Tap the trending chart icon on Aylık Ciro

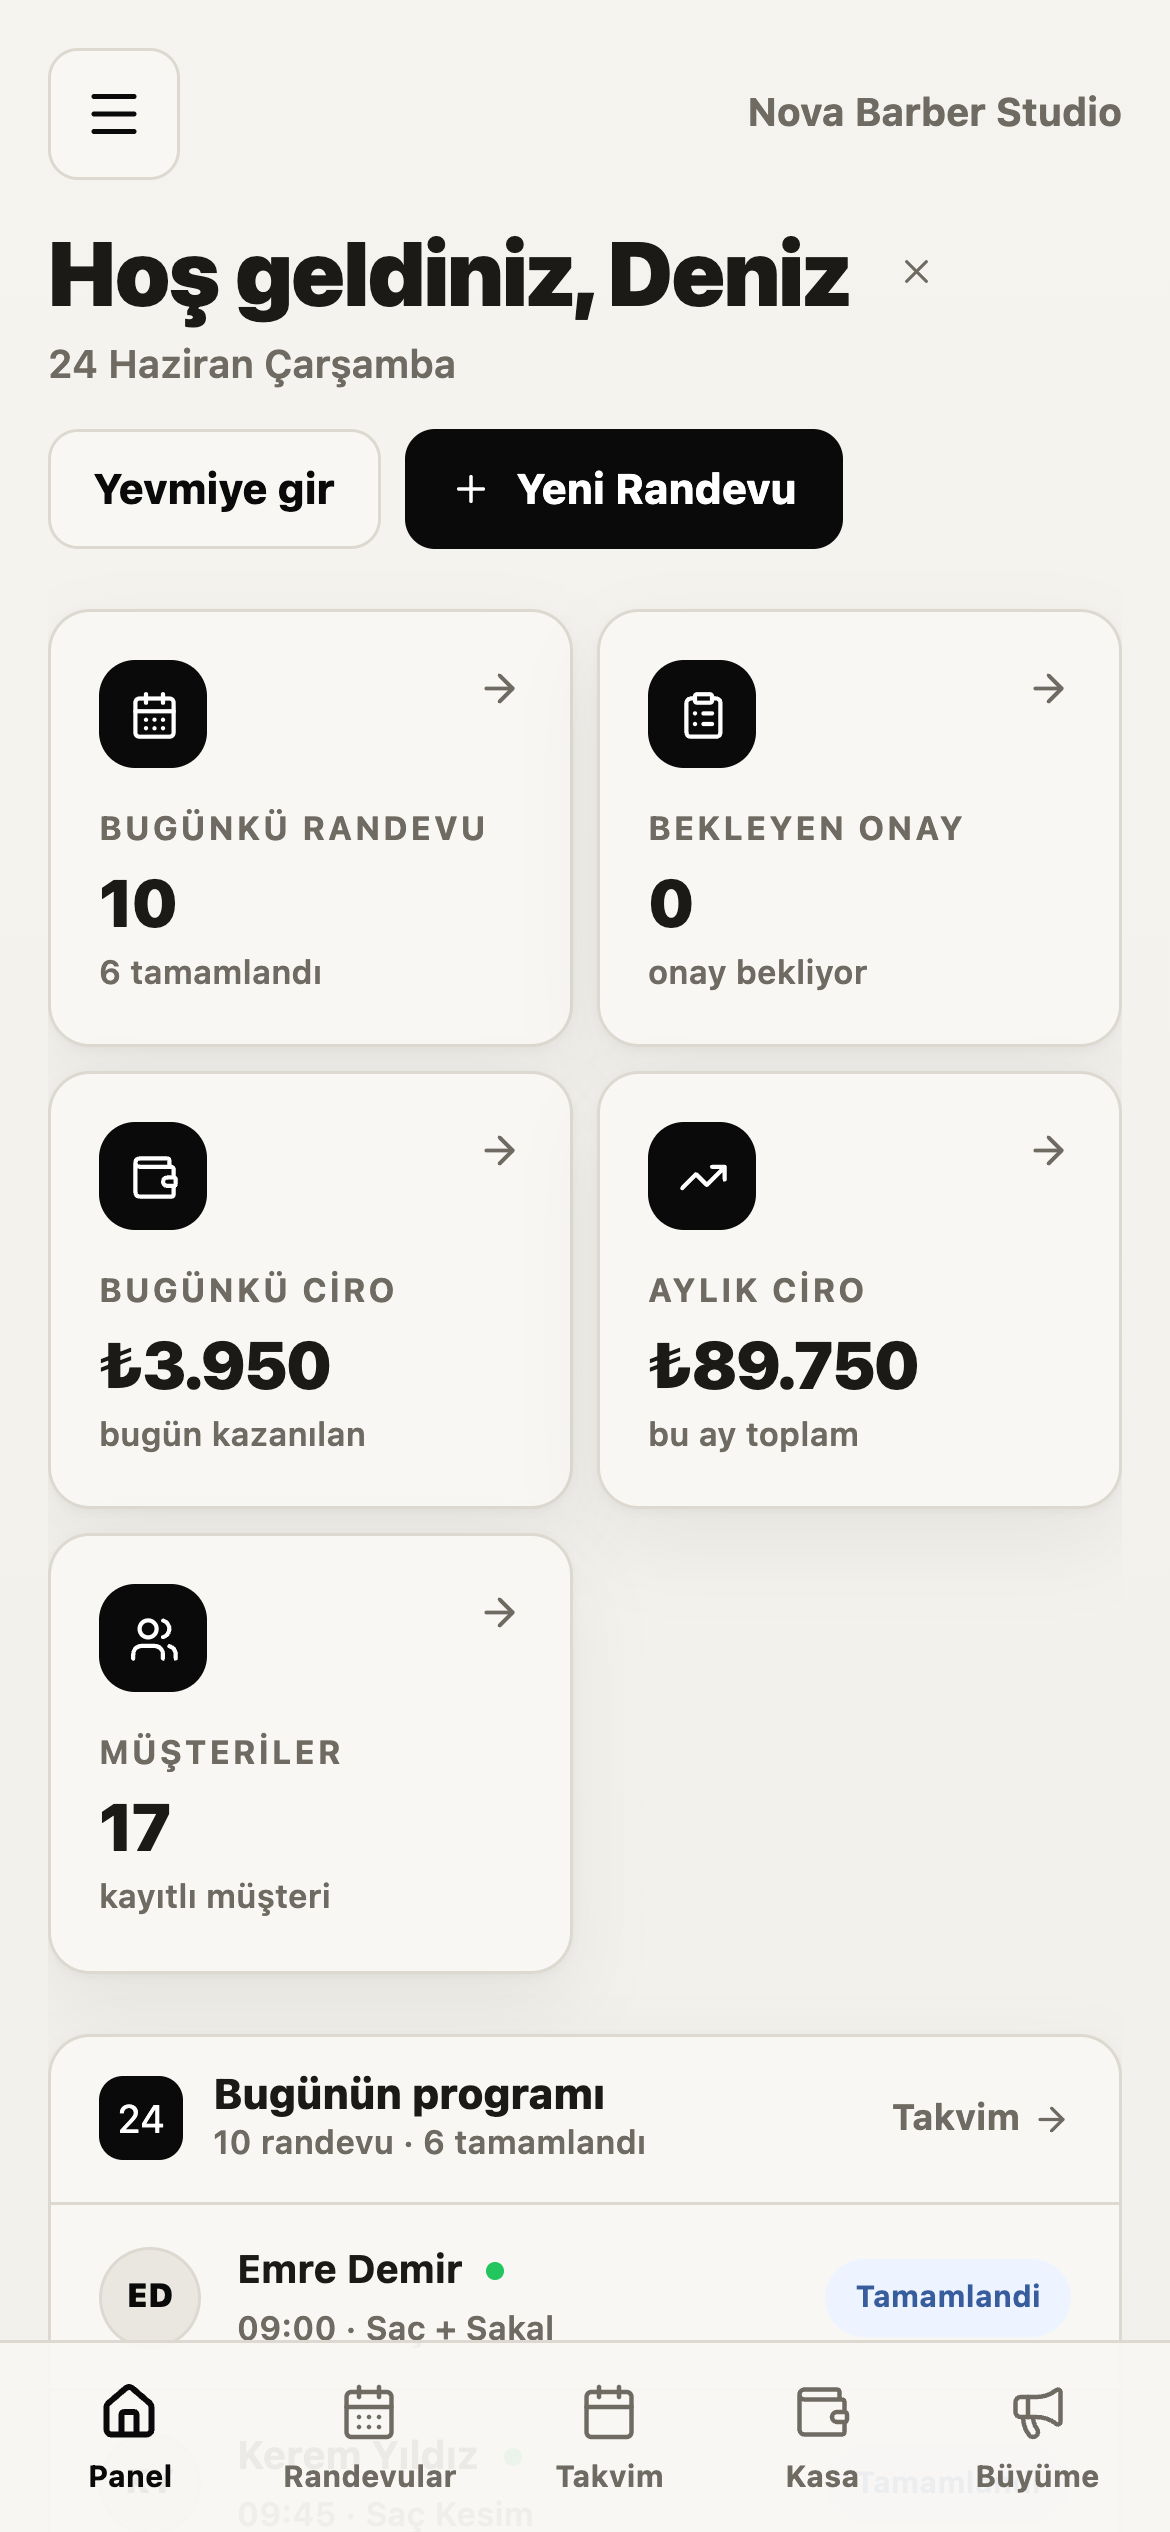coord(702,1176)
